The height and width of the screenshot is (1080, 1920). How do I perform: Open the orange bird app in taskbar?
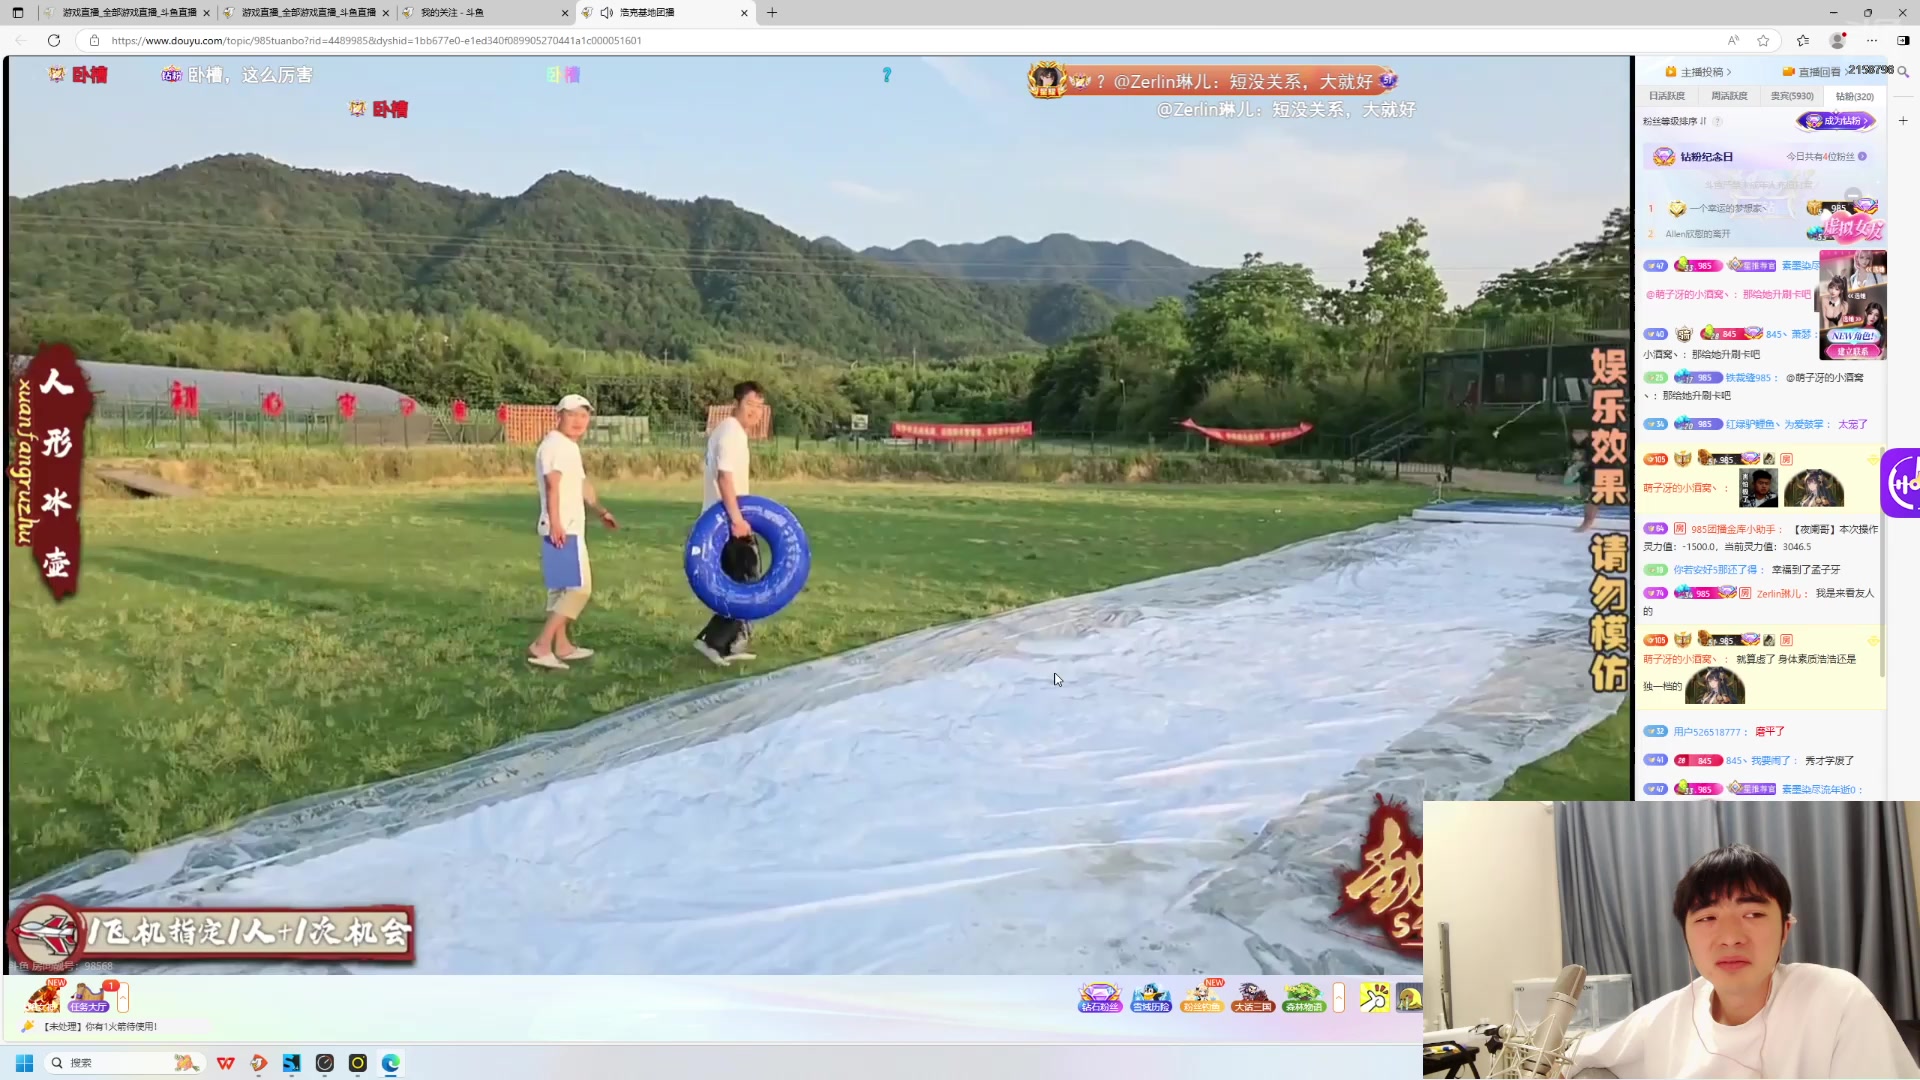point(258,1063)
